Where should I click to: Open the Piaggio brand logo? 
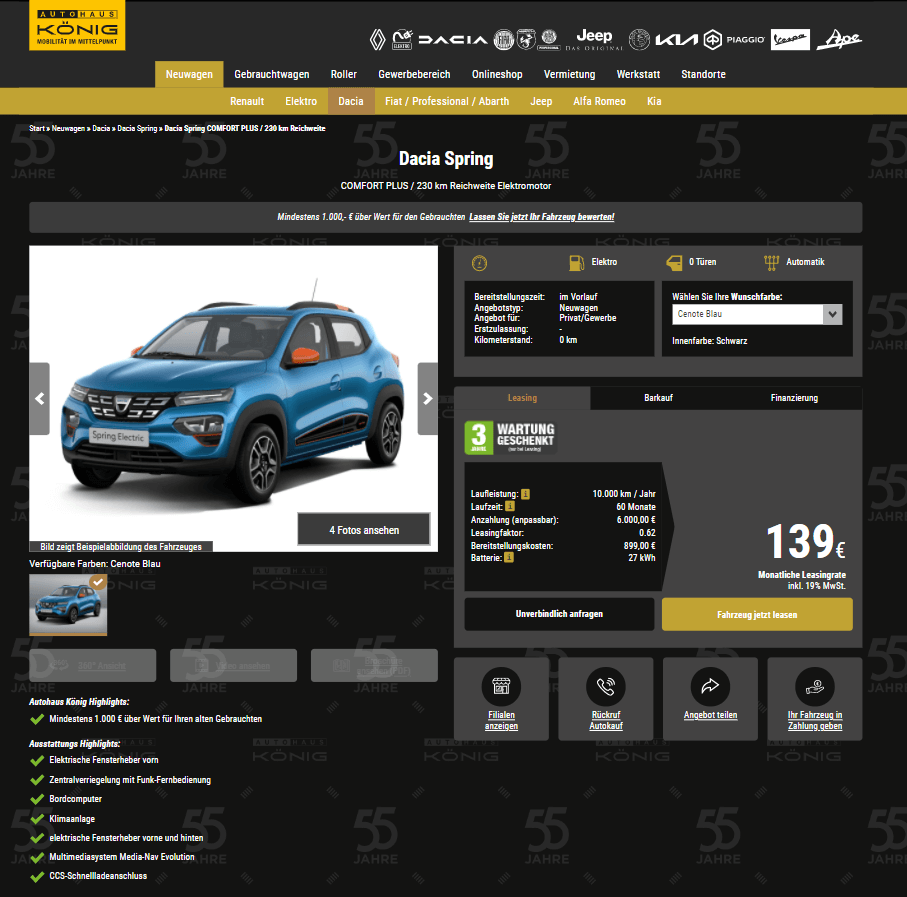734,39
